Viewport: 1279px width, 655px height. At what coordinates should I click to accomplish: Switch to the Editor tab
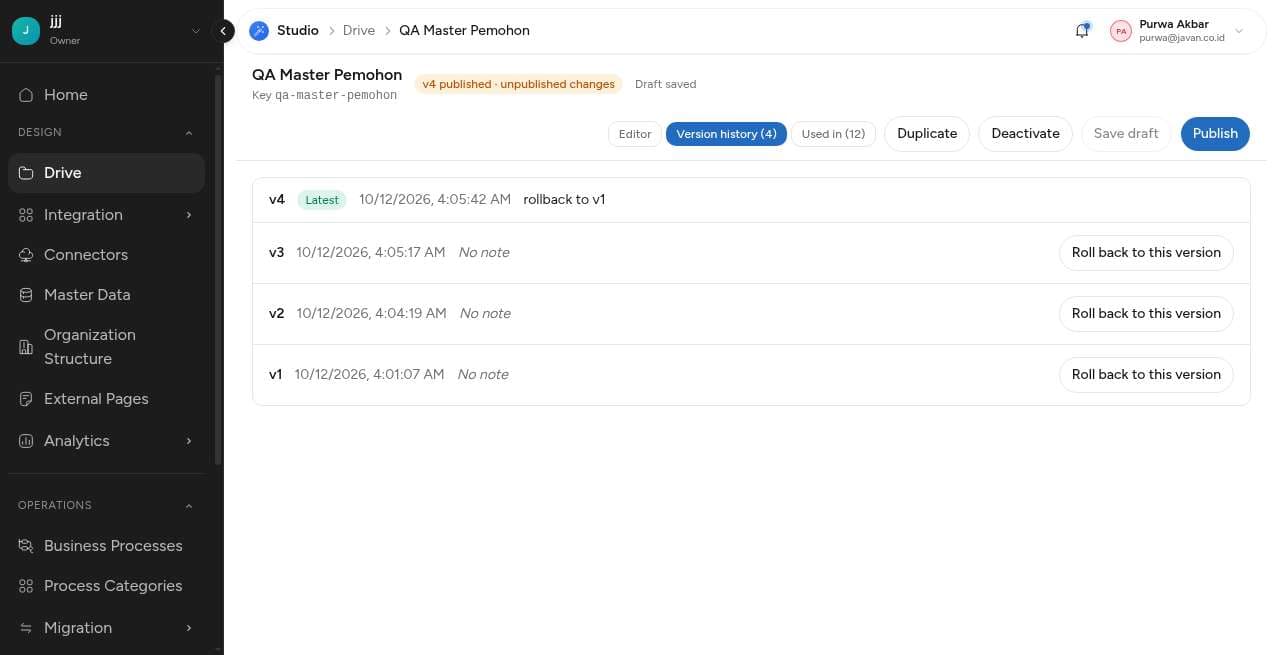coord(635,134)
